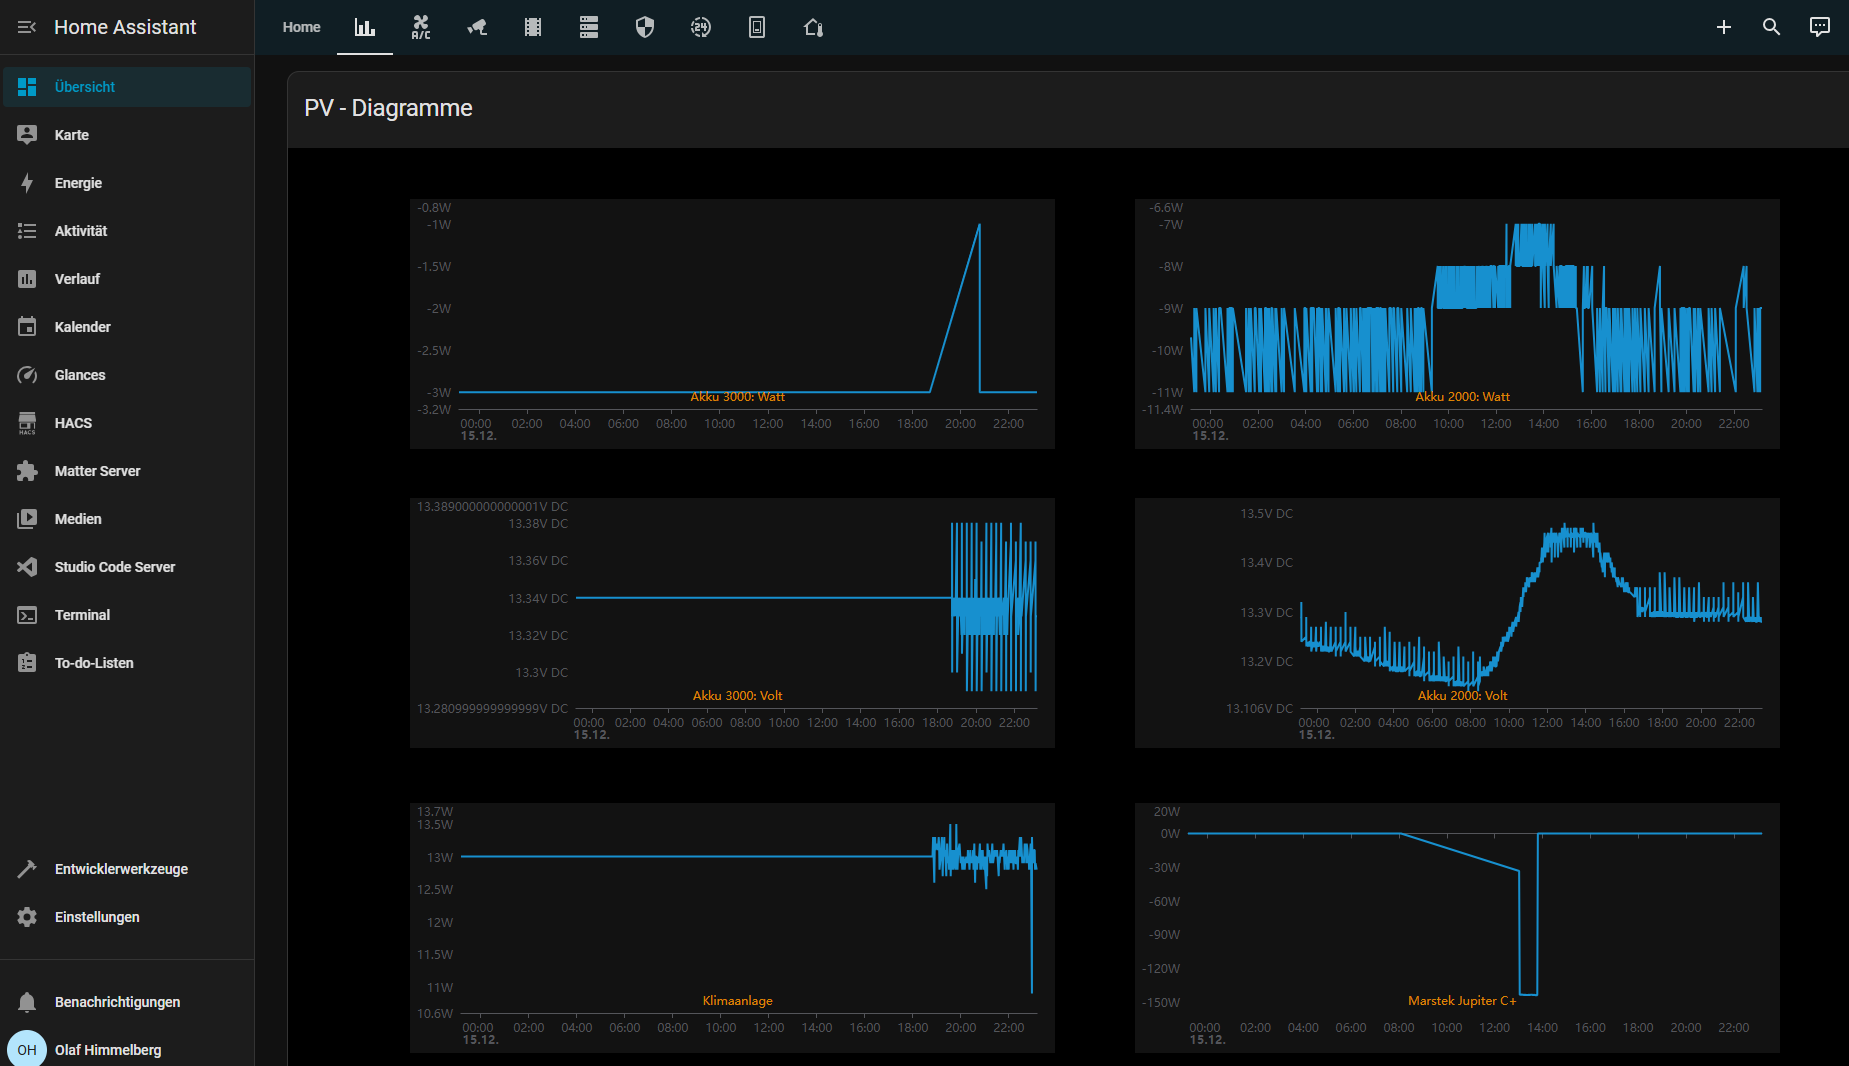Click the plus add button
The image size is (1849, 1066).
1723,27
